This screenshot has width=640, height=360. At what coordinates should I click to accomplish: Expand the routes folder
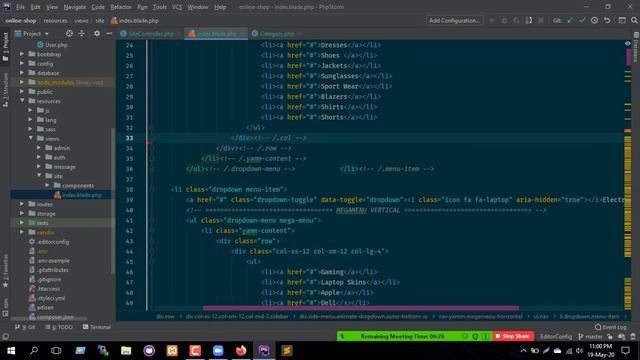click(x=22, y=204)
